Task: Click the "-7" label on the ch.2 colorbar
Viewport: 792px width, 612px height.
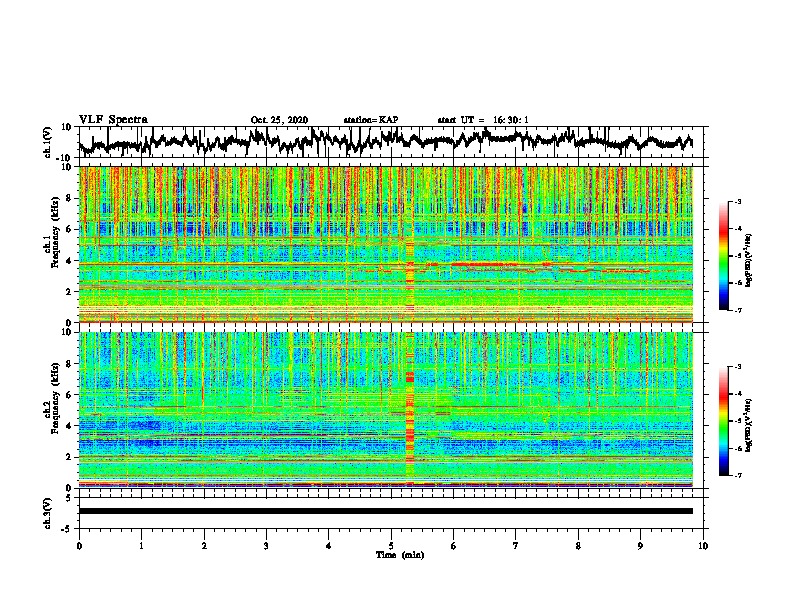Action: 737,475
